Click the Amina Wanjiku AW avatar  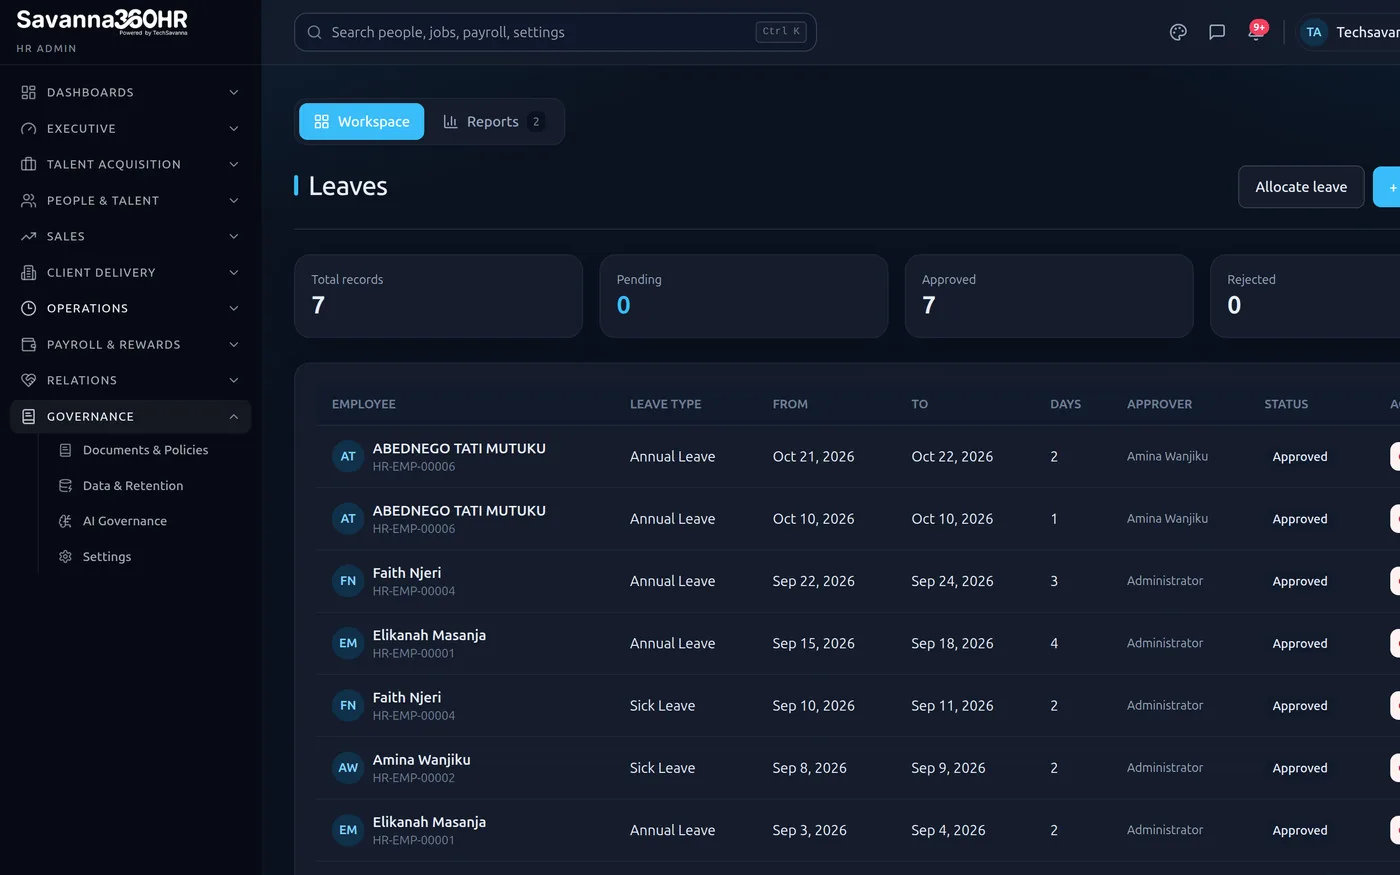tap(348, 768)
